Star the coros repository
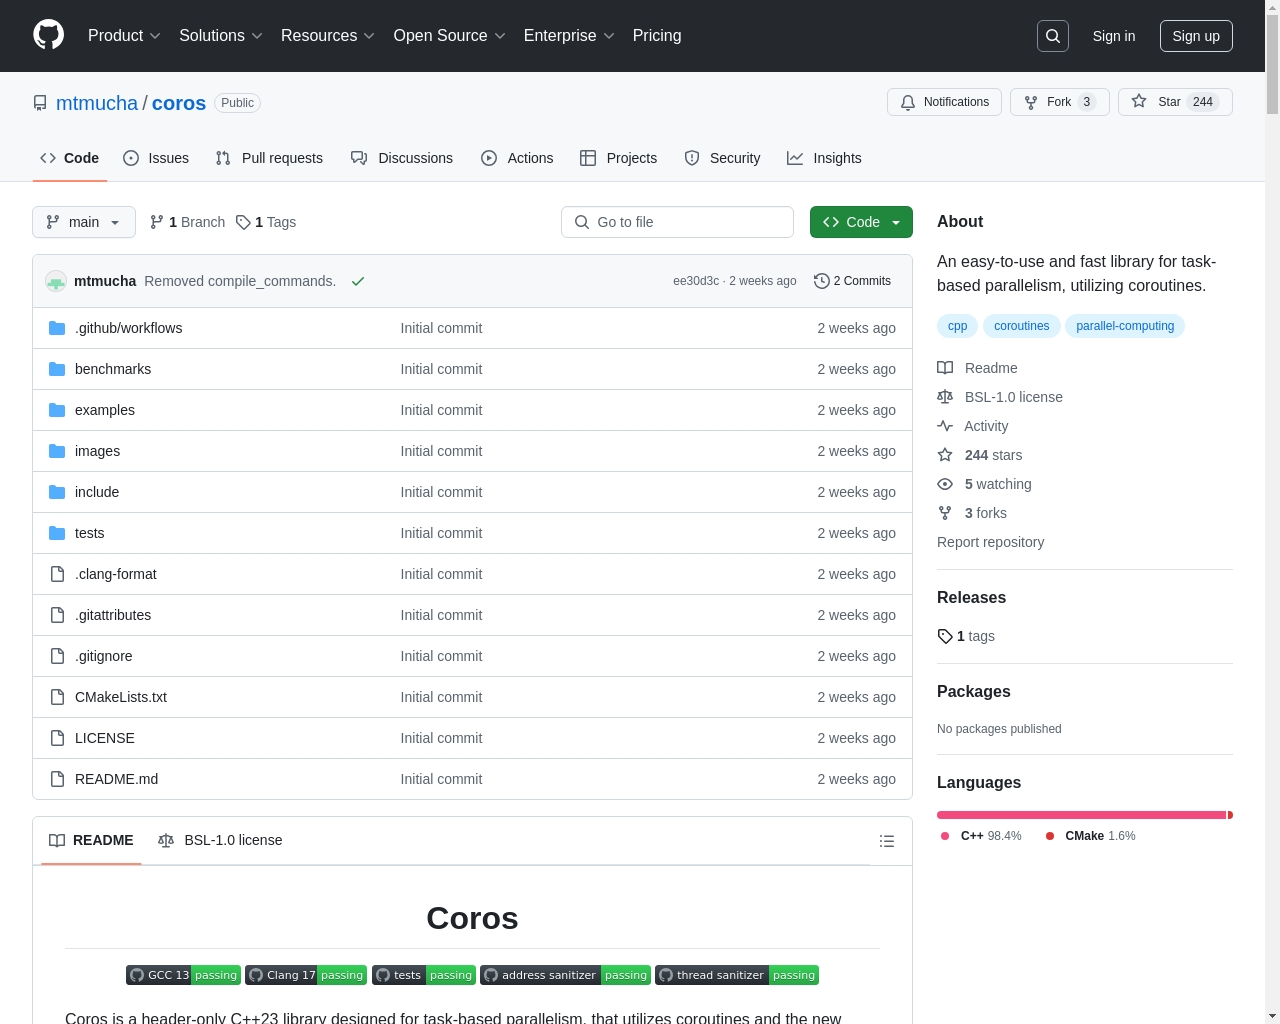This screenshot has height=1024, width=1280. click(1175, 102)
